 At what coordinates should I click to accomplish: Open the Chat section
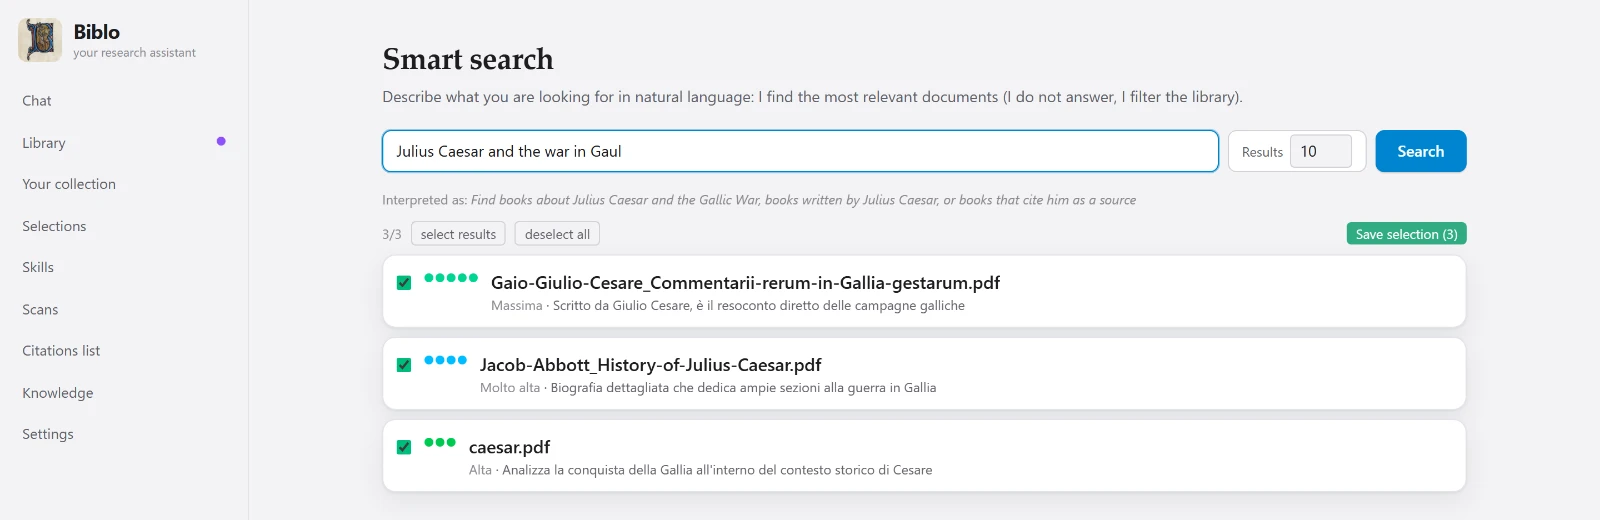coord(37,101)
